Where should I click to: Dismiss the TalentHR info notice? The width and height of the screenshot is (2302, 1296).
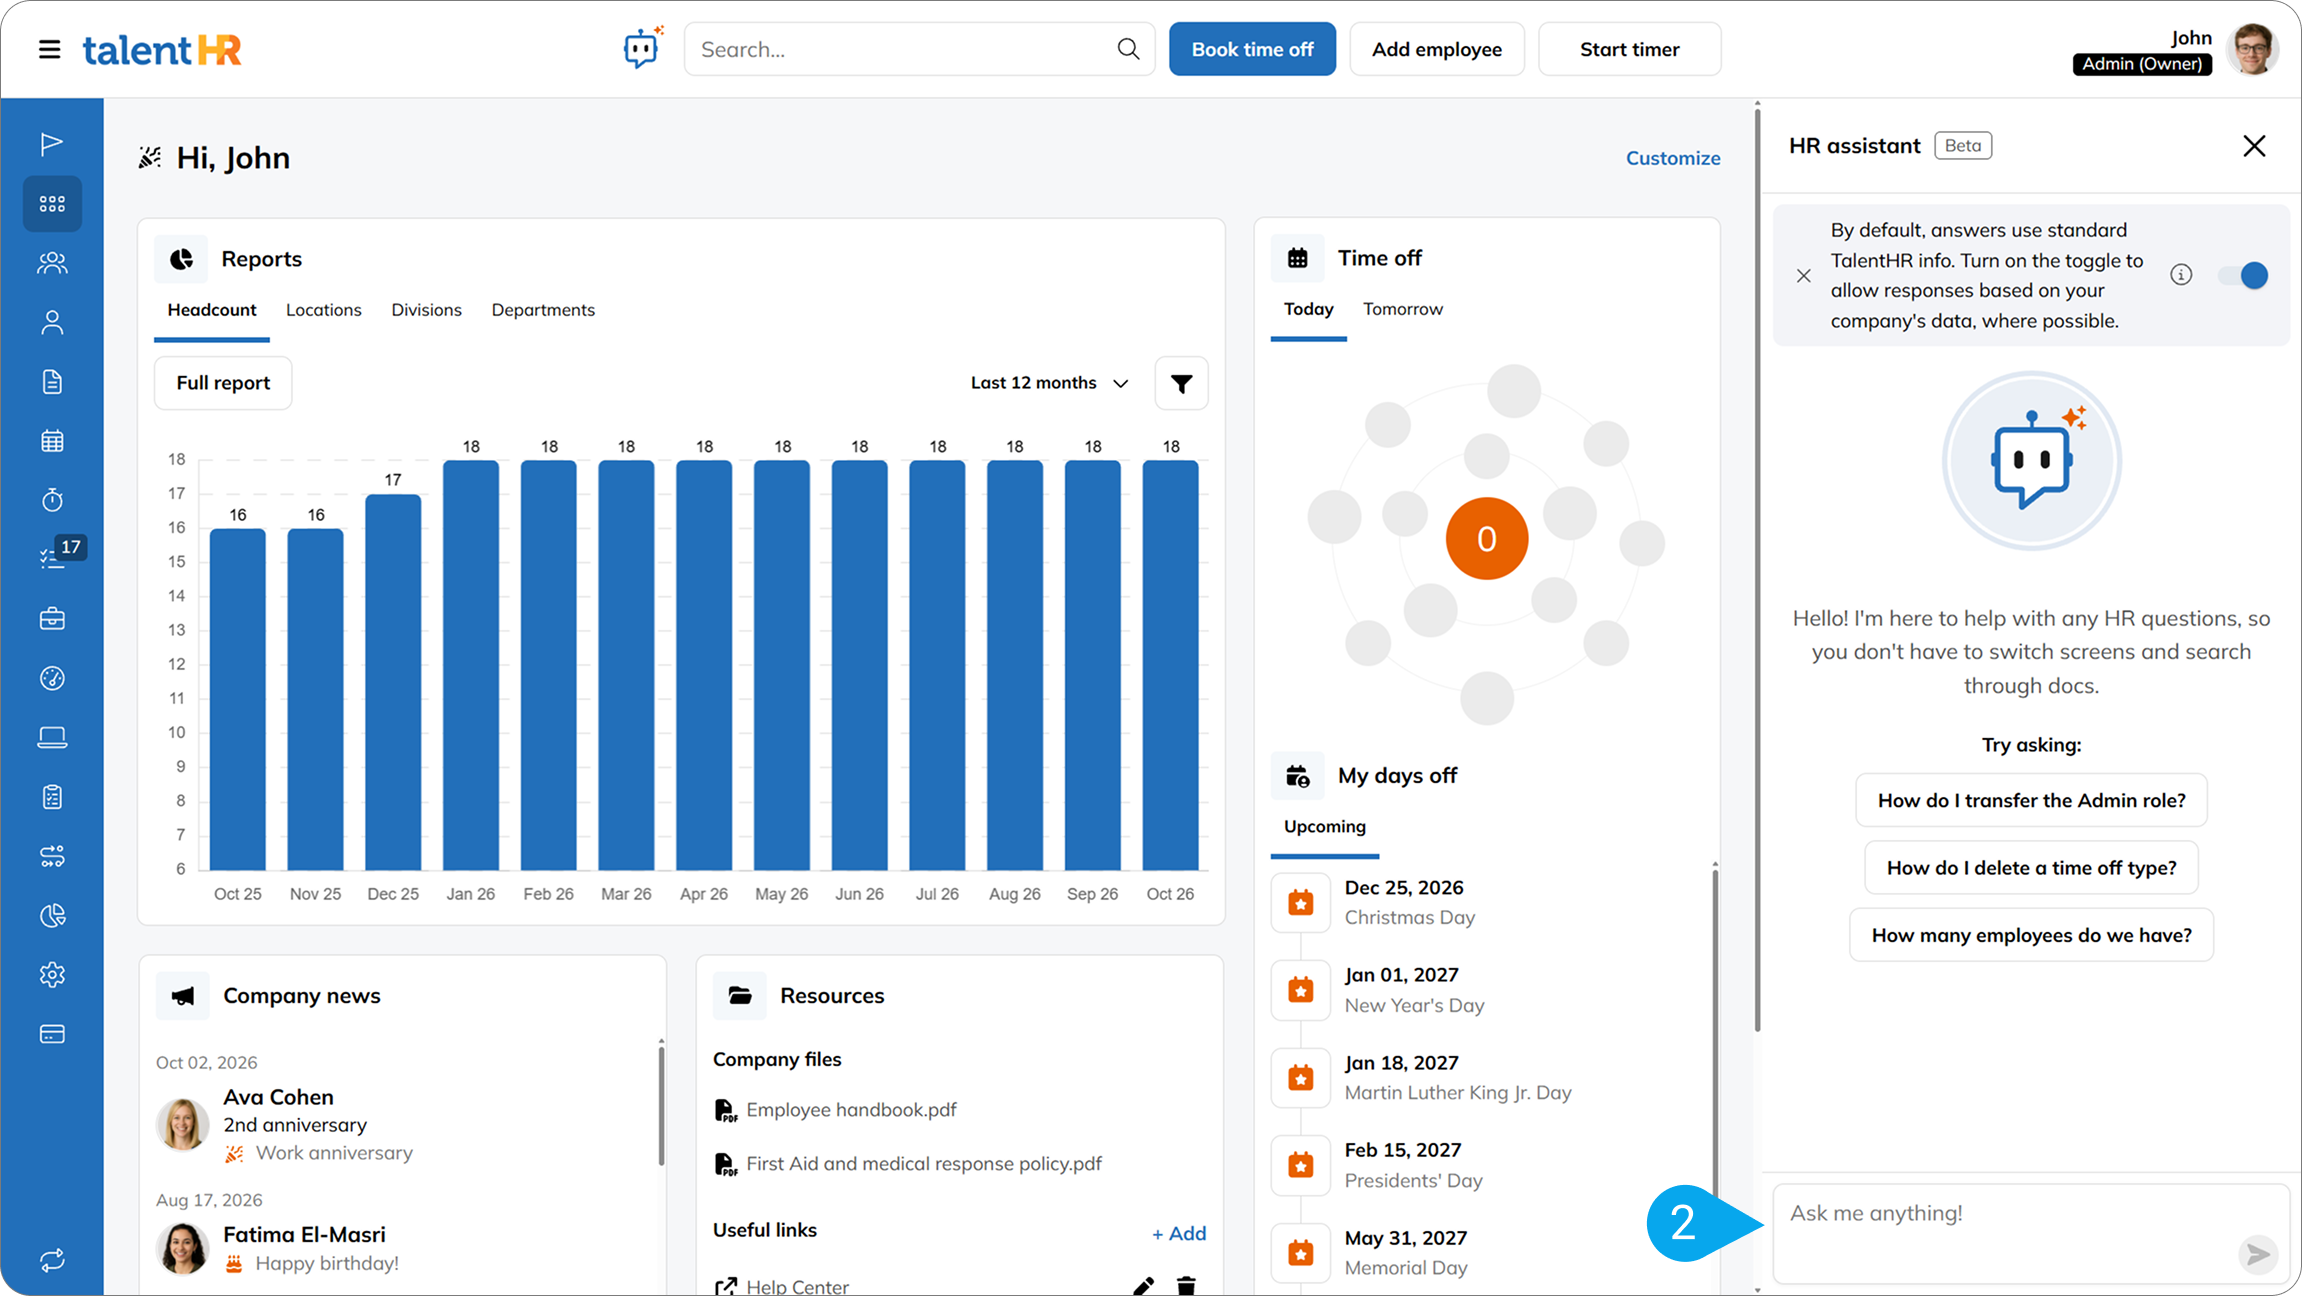(1803, 275)
